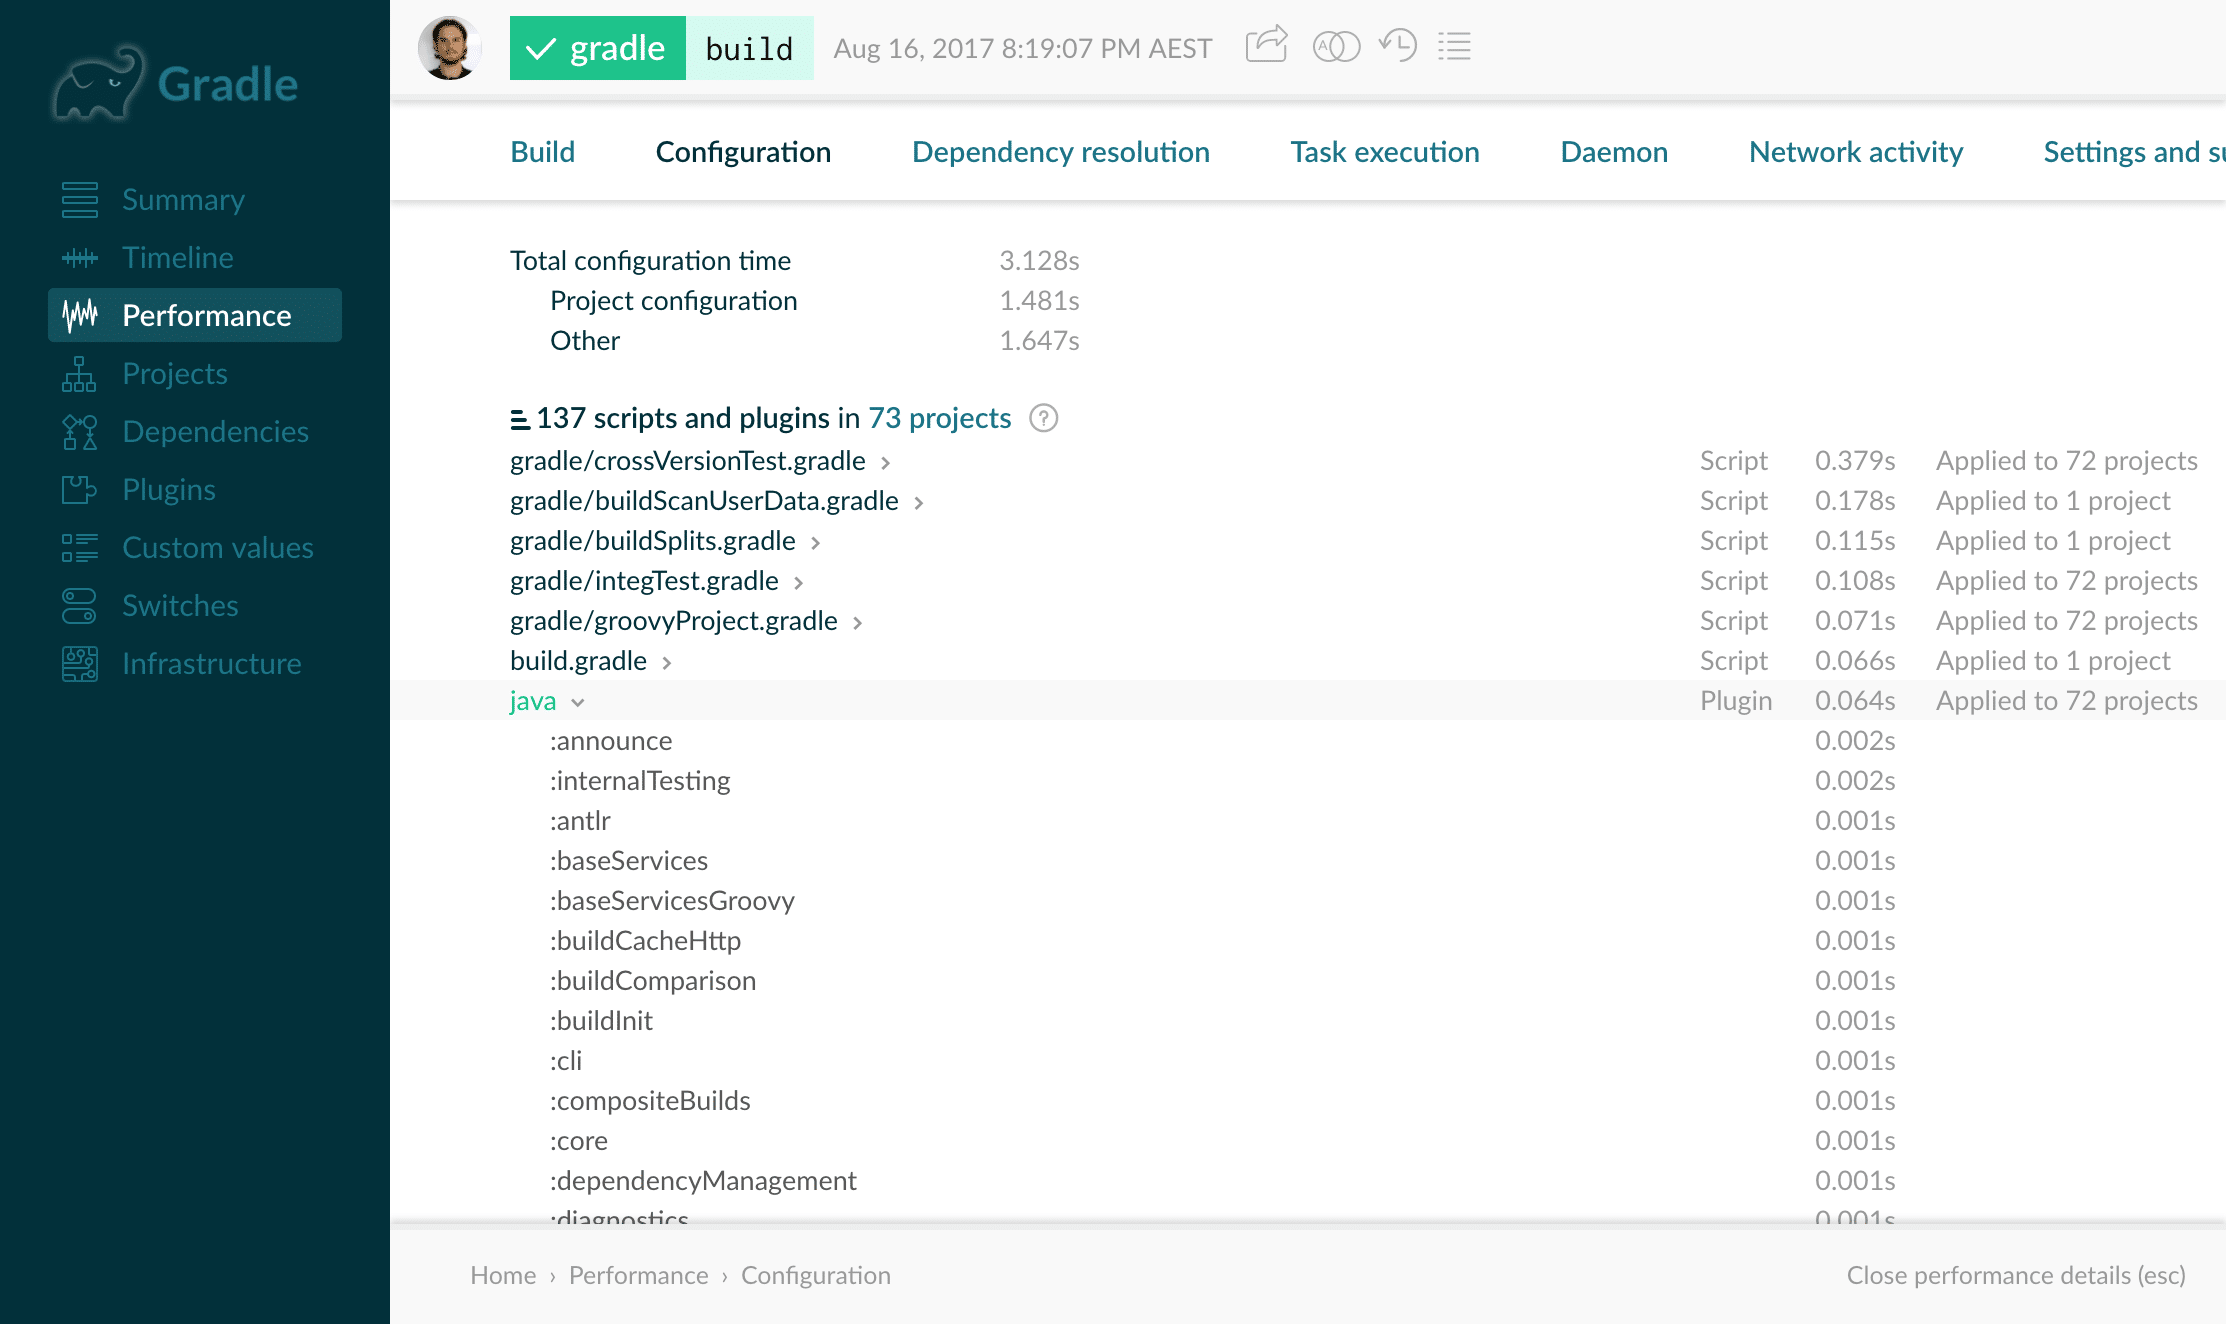The height and width of the screenshot is (1324, 2226).
Task: Click Home in the breadcrumb
Action: pos(503,1275)
